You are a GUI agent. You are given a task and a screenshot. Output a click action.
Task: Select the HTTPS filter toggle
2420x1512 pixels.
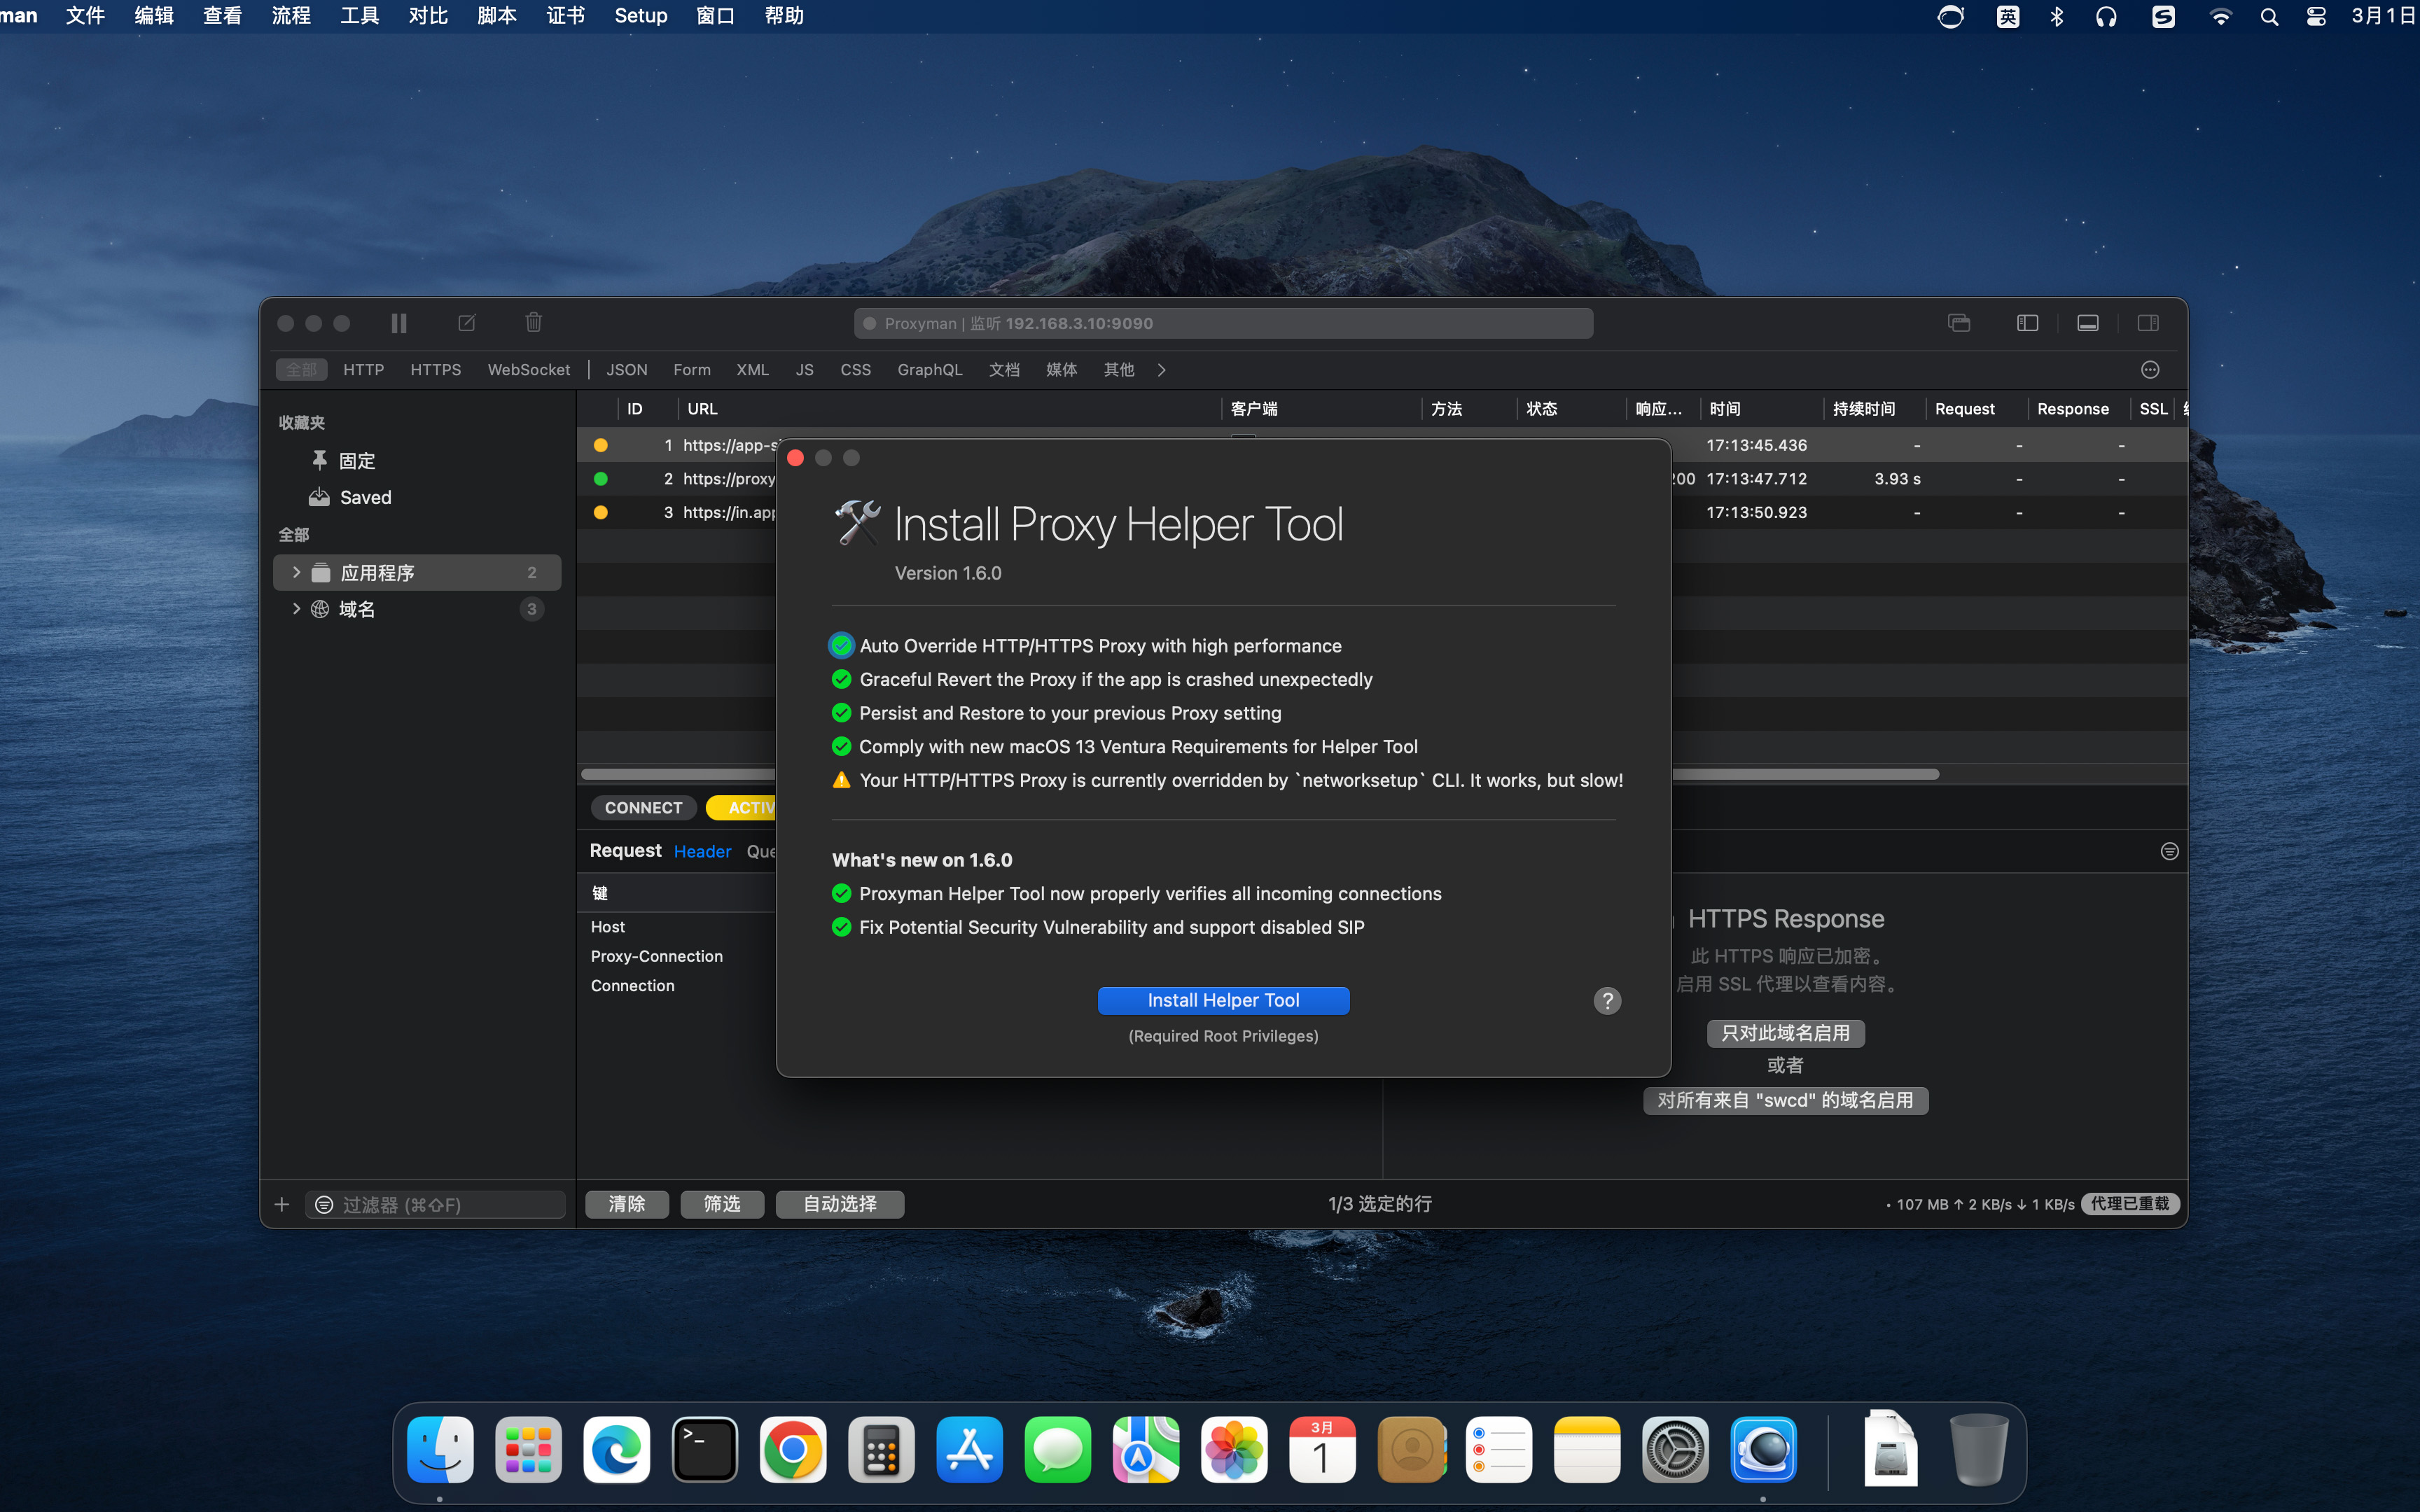tap(435, 370)
